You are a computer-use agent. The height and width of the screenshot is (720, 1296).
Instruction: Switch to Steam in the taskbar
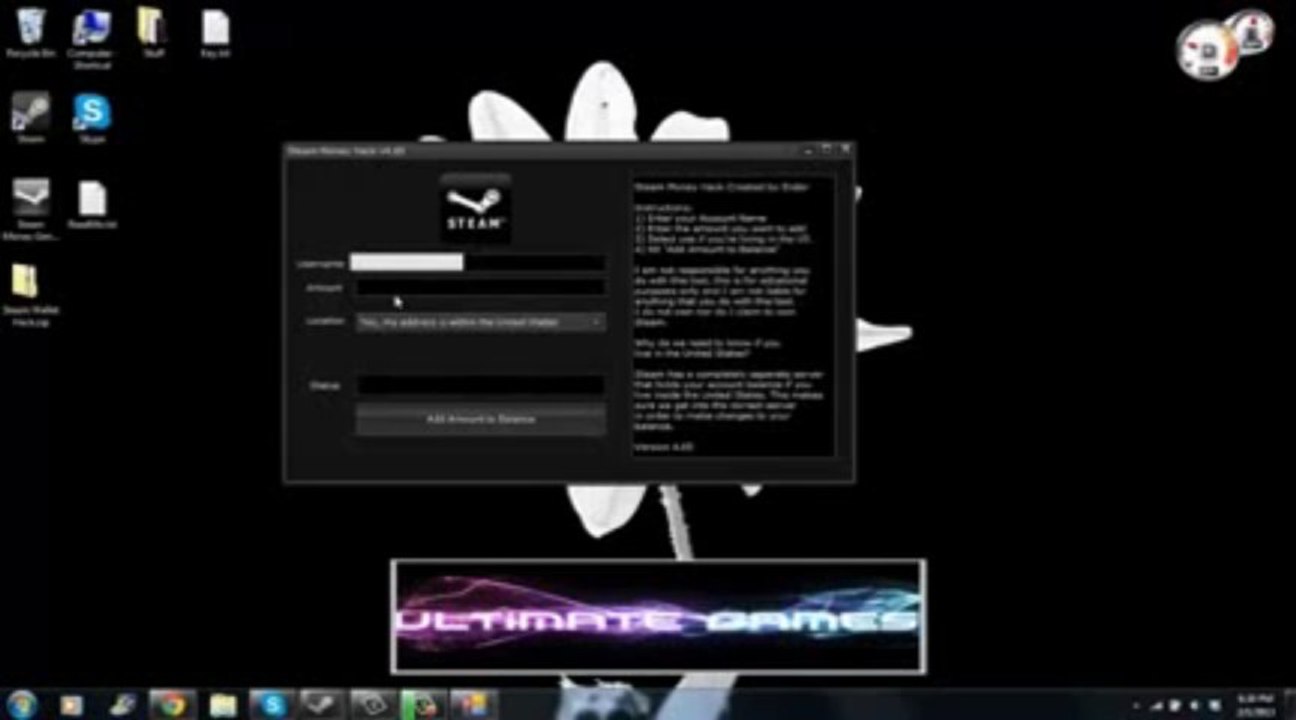322,704
